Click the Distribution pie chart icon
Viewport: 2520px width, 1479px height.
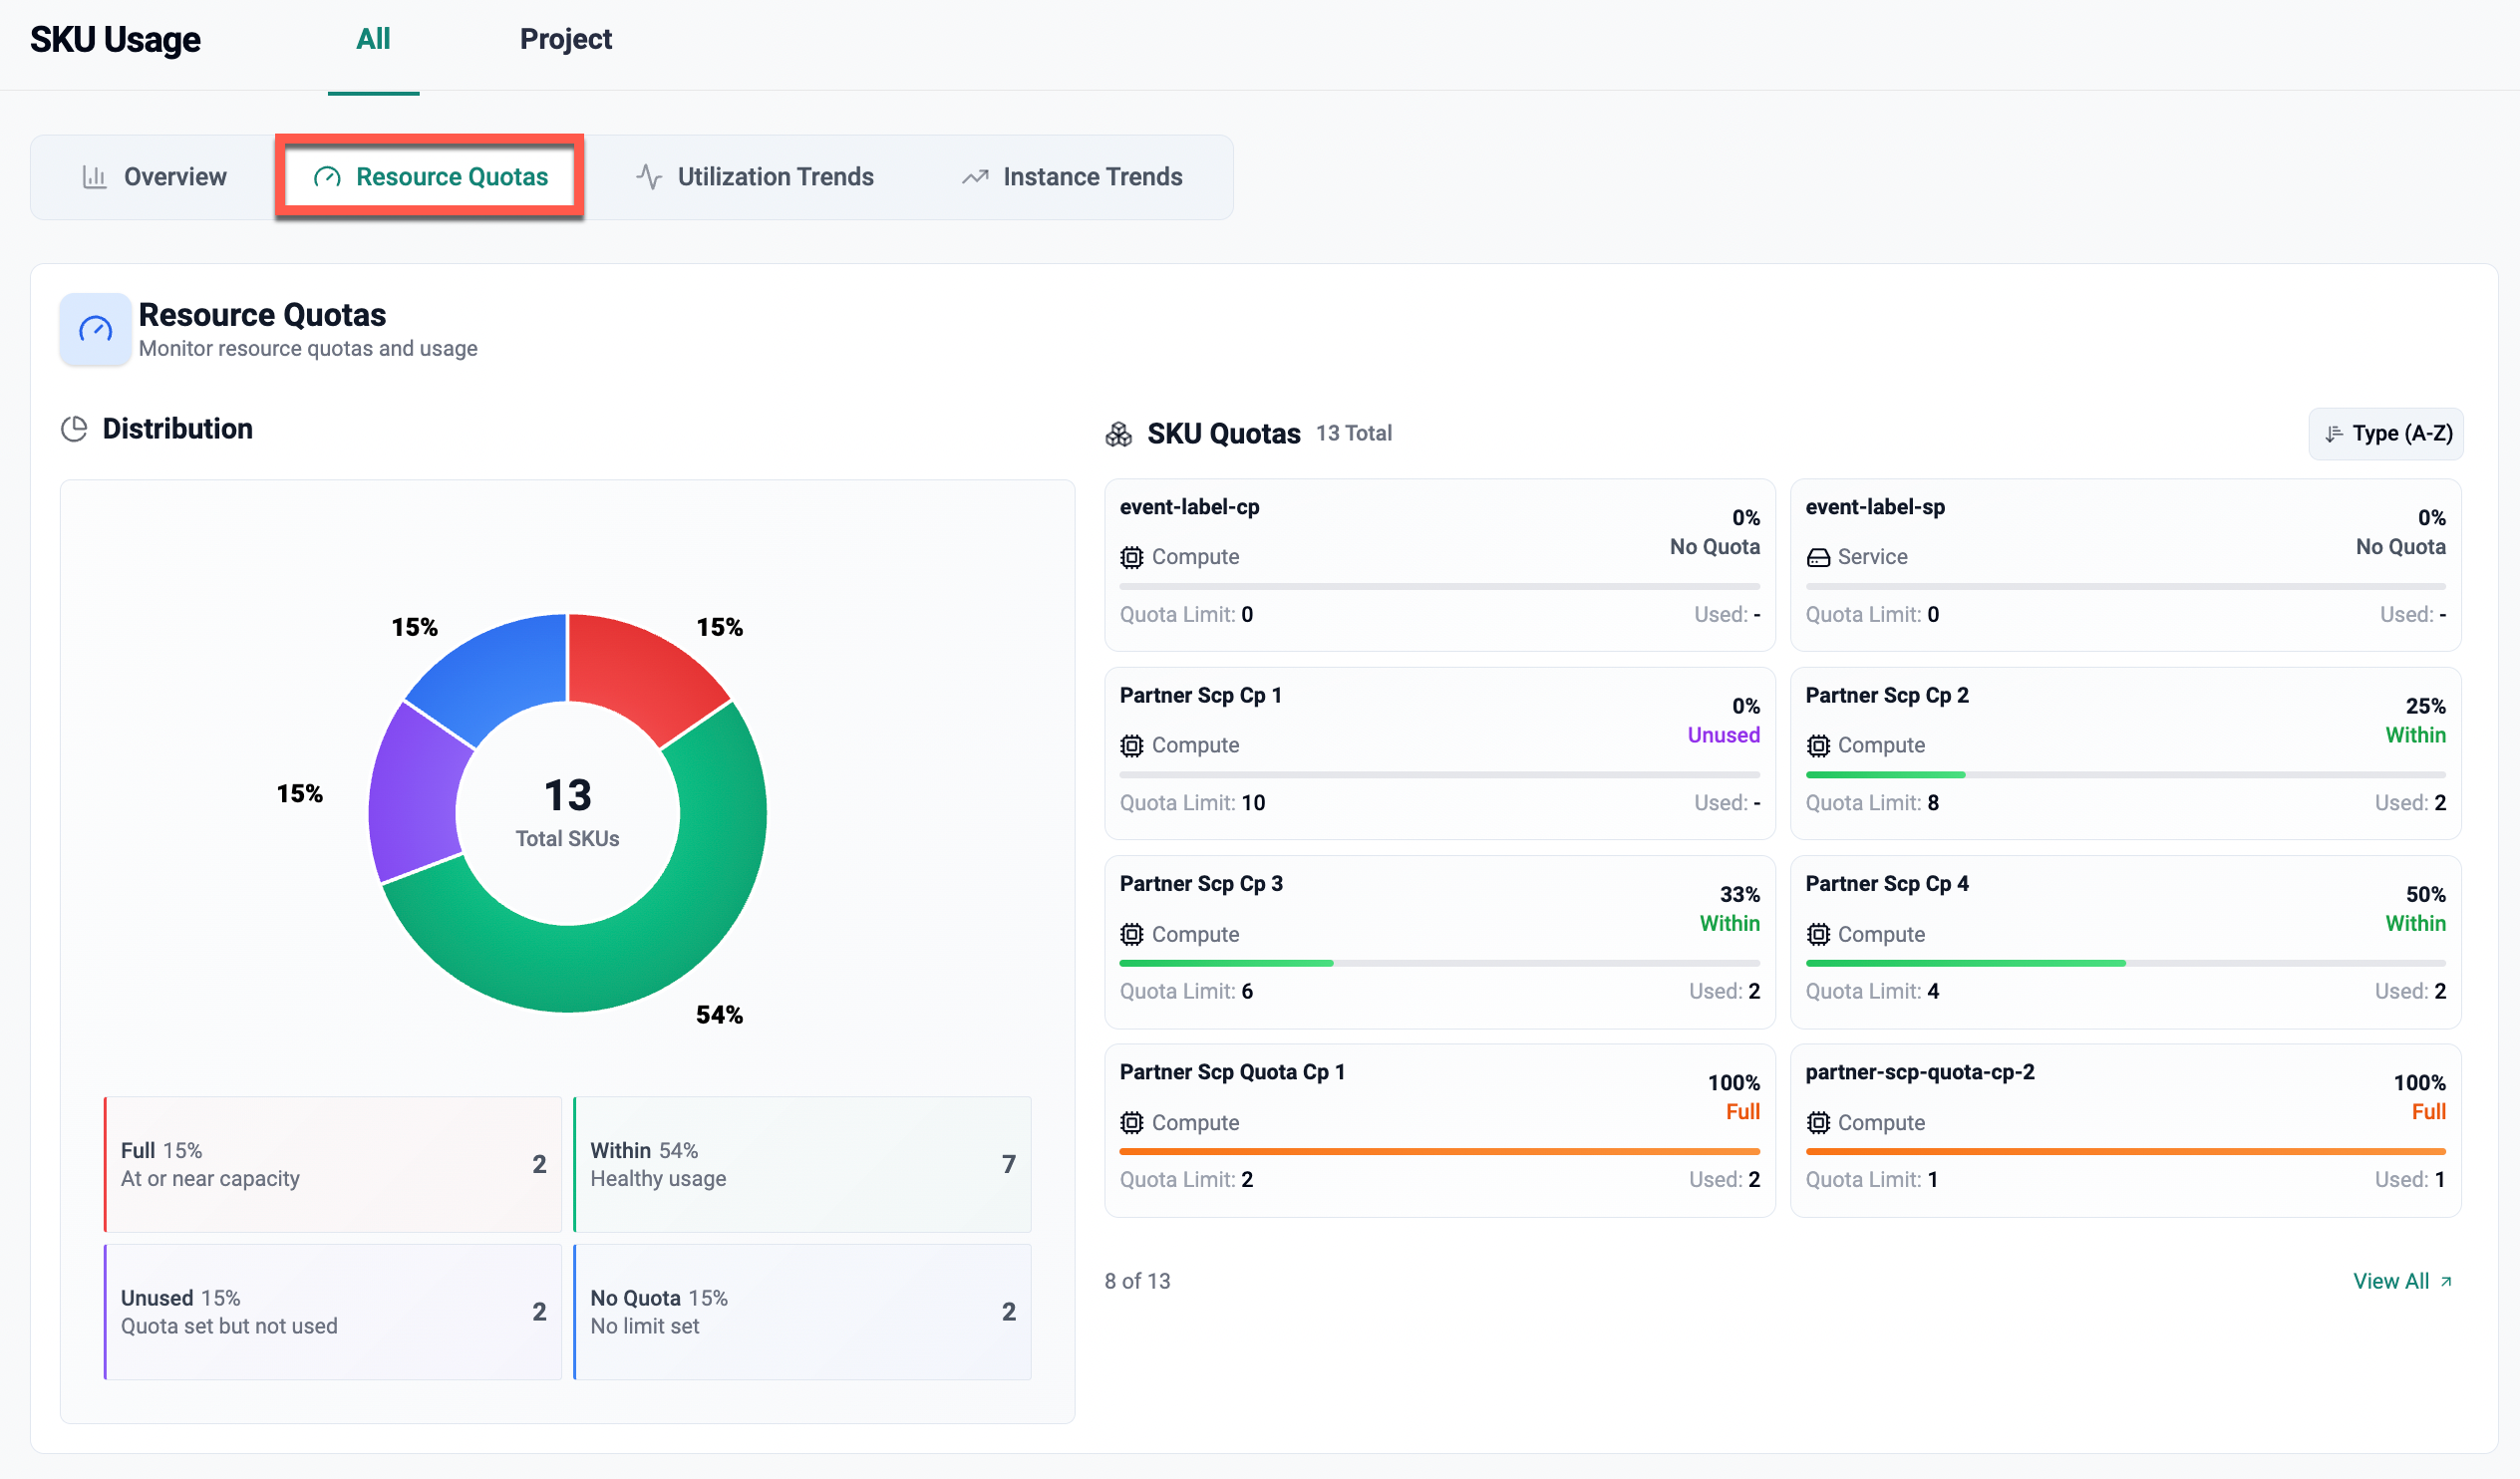tap(74, 429)
